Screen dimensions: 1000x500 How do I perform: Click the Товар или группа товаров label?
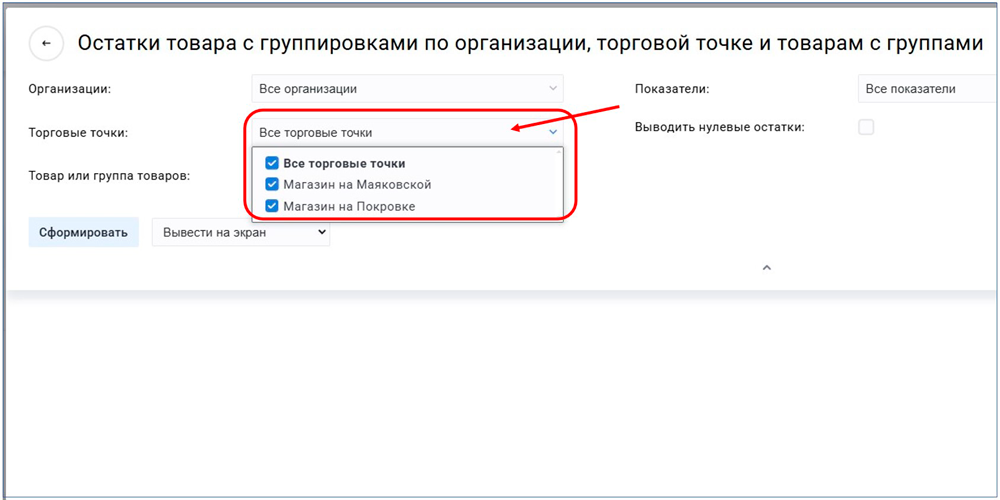(109, 175)
